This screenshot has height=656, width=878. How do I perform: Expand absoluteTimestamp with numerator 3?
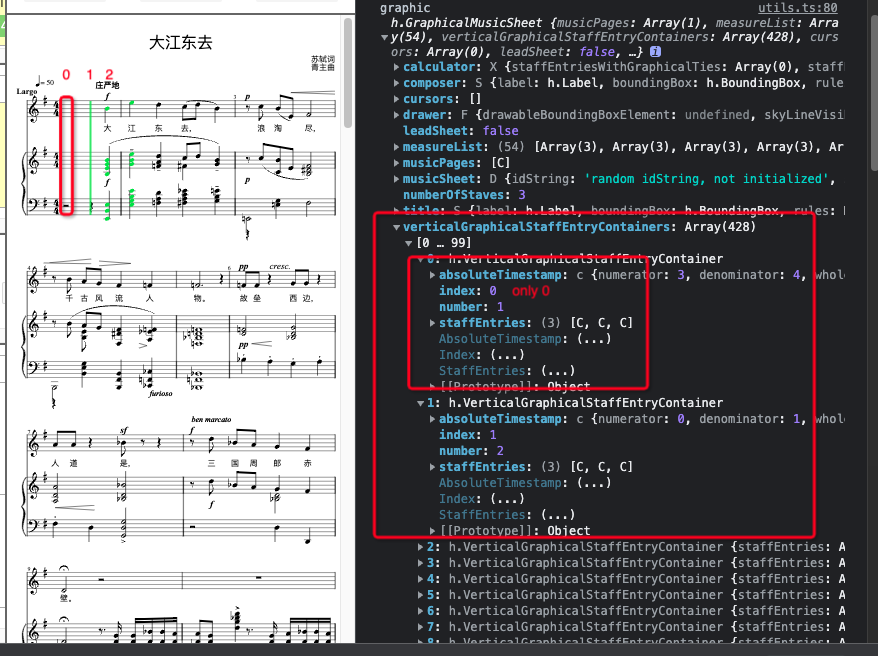432,275
